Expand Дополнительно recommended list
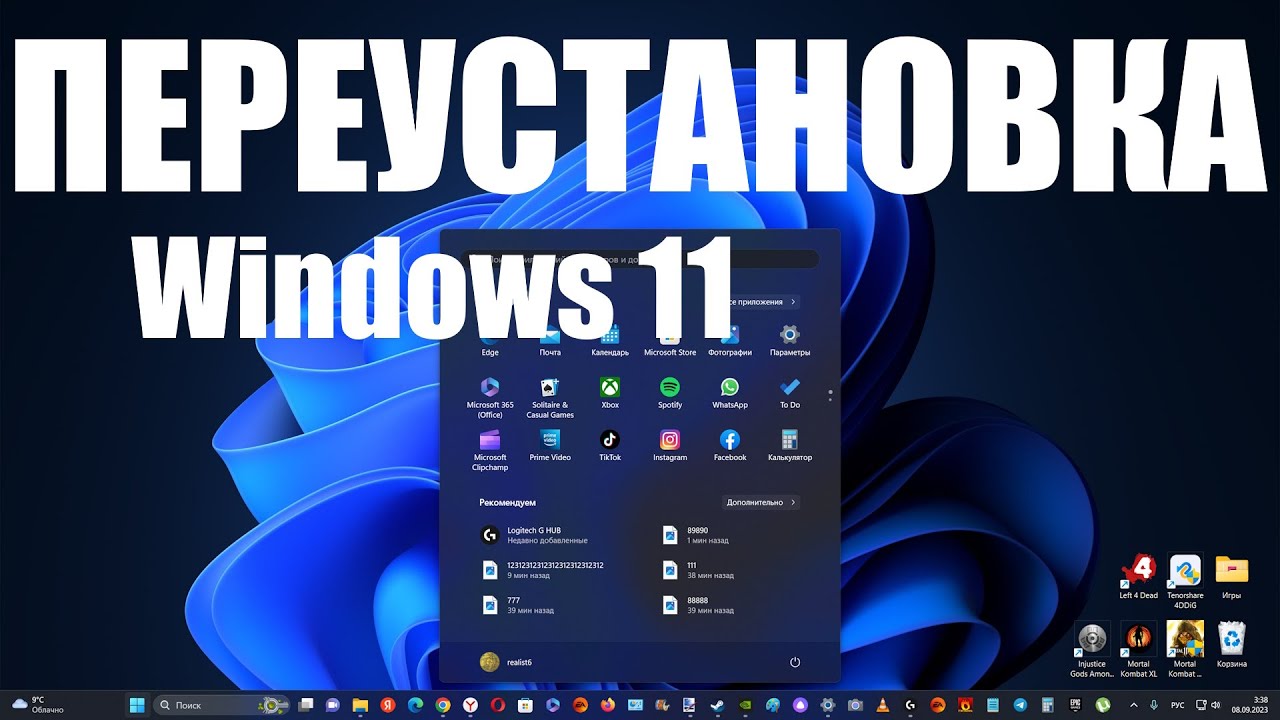This screenshot has width=1280, height=720. [x=761, y=503]
